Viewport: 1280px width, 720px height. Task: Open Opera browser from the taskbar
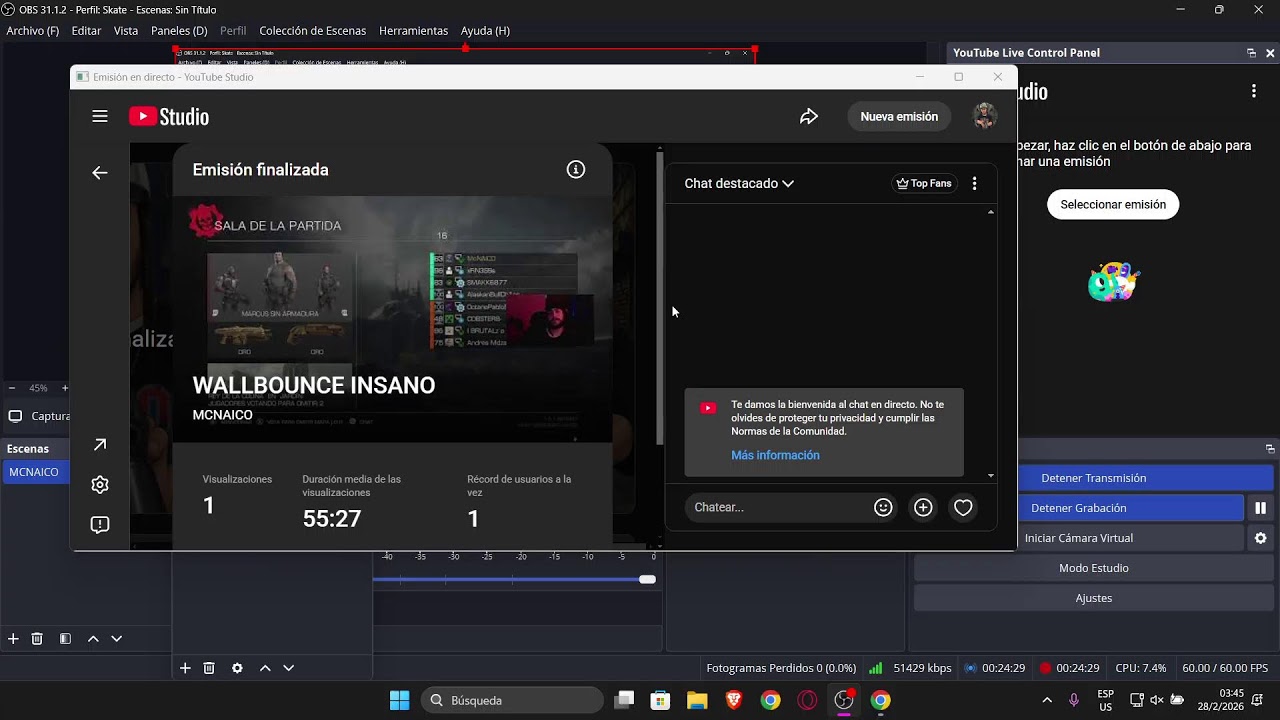click(807, 700)
